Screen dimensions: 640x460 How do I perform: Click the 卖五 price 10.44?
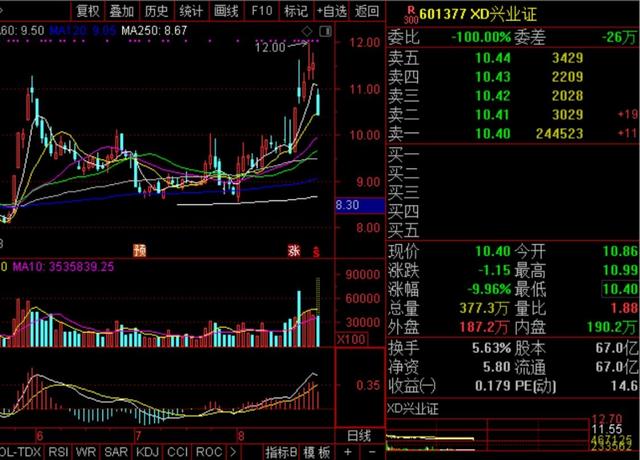coord(493,58)
